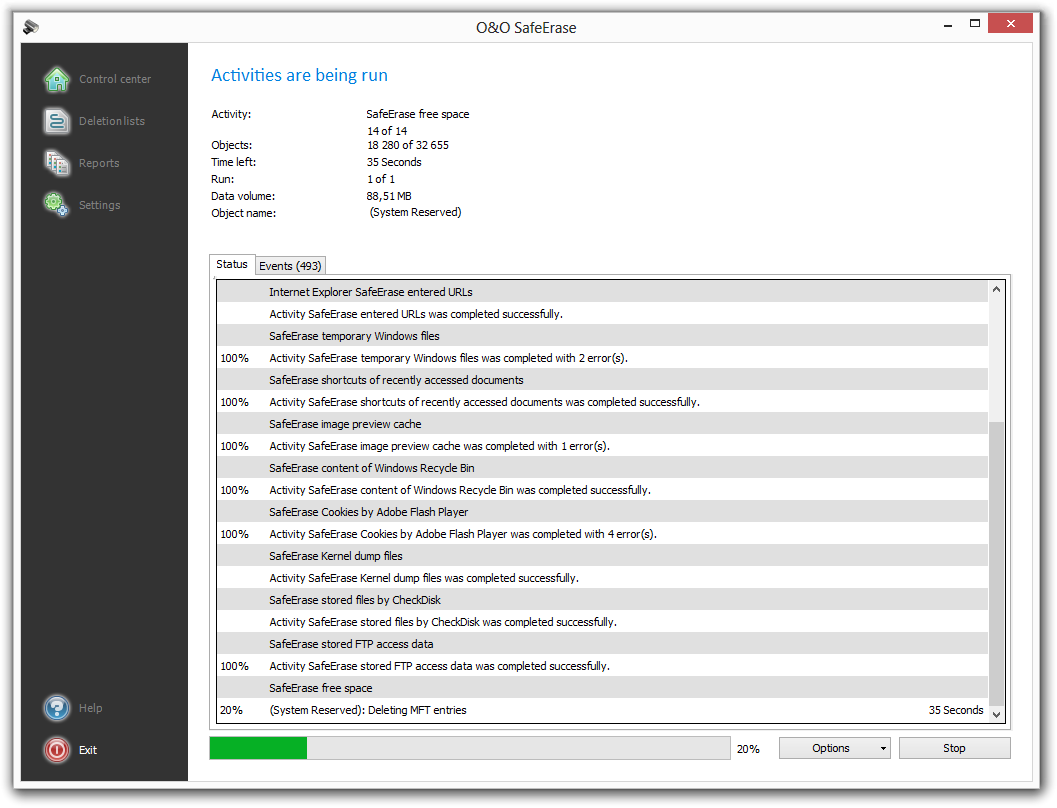The width and height of the screenshot is (1057, 808).
Task: Select 'SafeErase free space' row in status list
Action: (x=603, y=688)
